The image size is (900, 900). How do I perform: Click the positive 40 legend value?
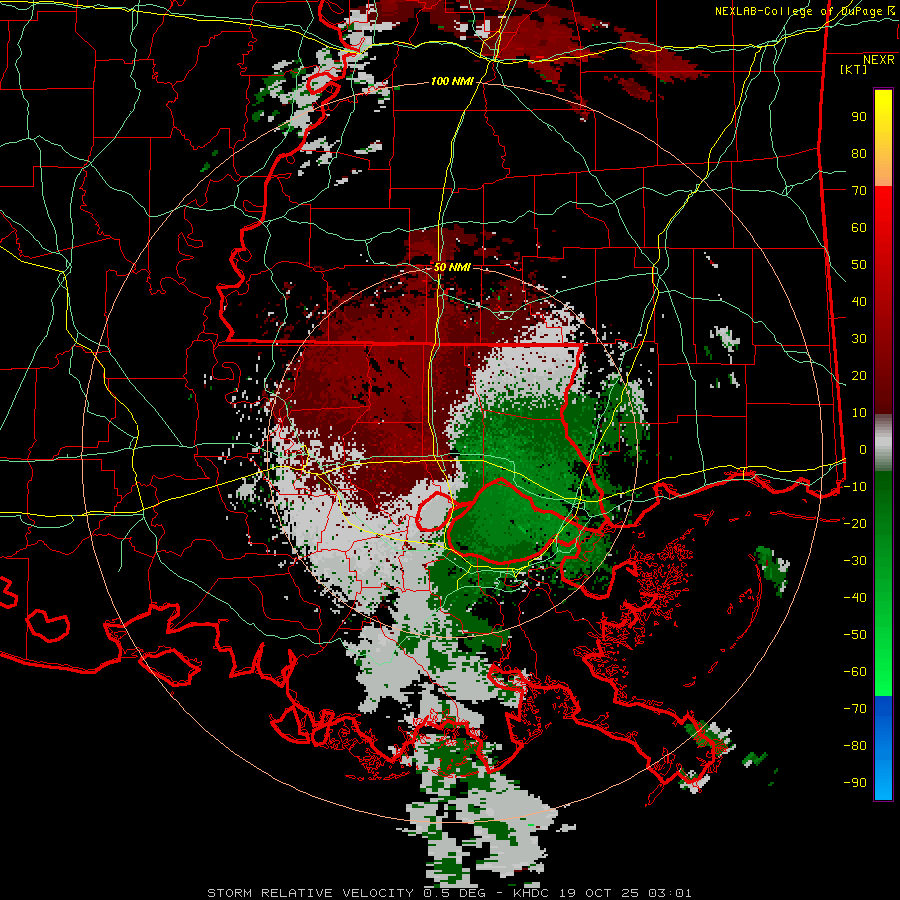[x=859, y=301]
